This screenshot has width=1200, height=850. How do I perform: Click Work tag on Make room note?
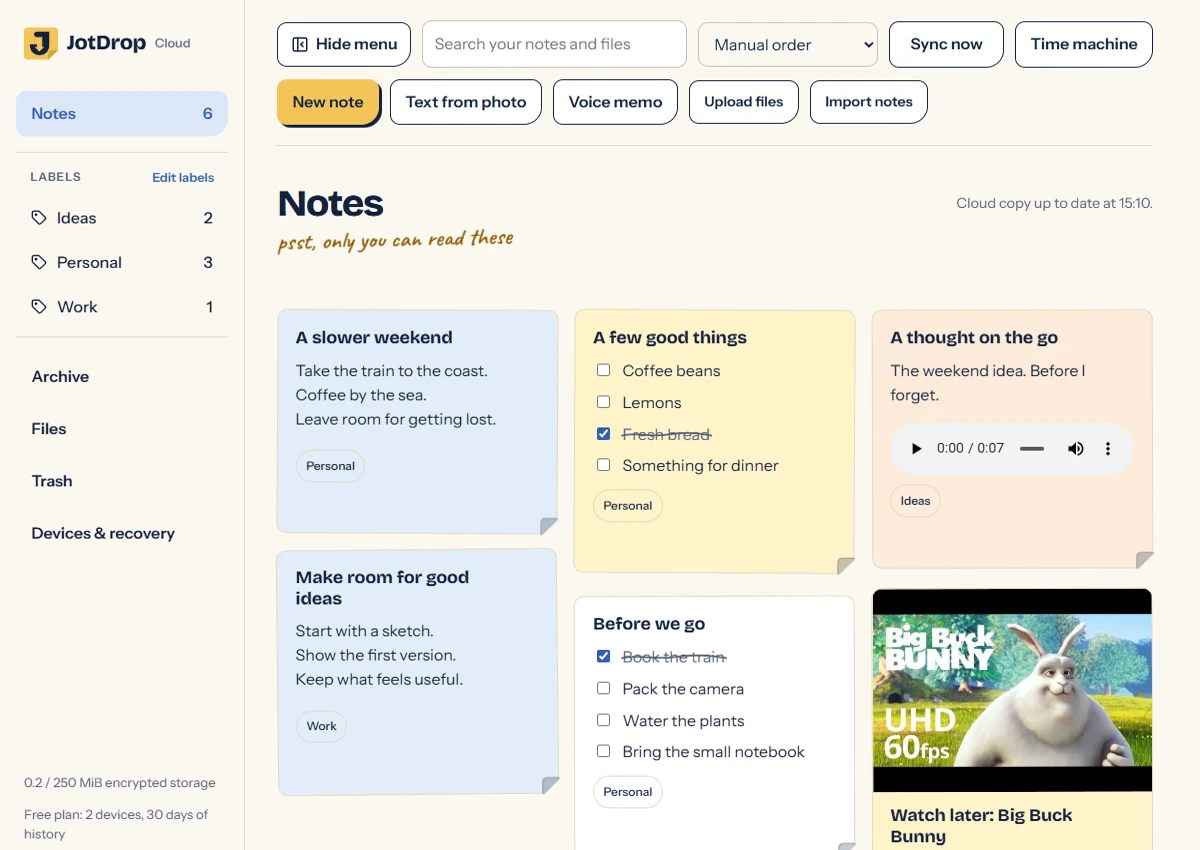tap(321, 726)
